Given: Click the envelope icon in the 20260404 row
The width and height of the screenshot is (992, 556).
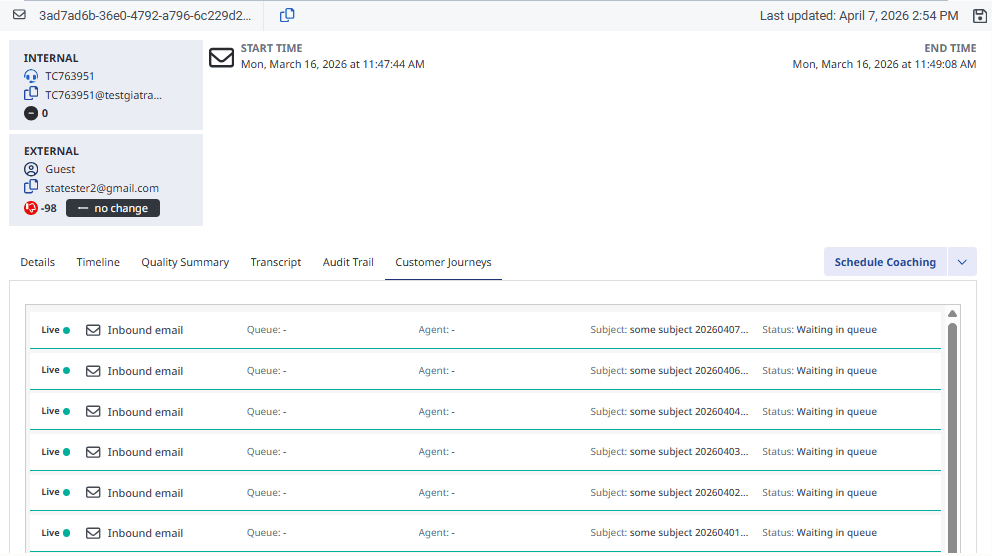Looking at the screenshot, I should [93, 412].
